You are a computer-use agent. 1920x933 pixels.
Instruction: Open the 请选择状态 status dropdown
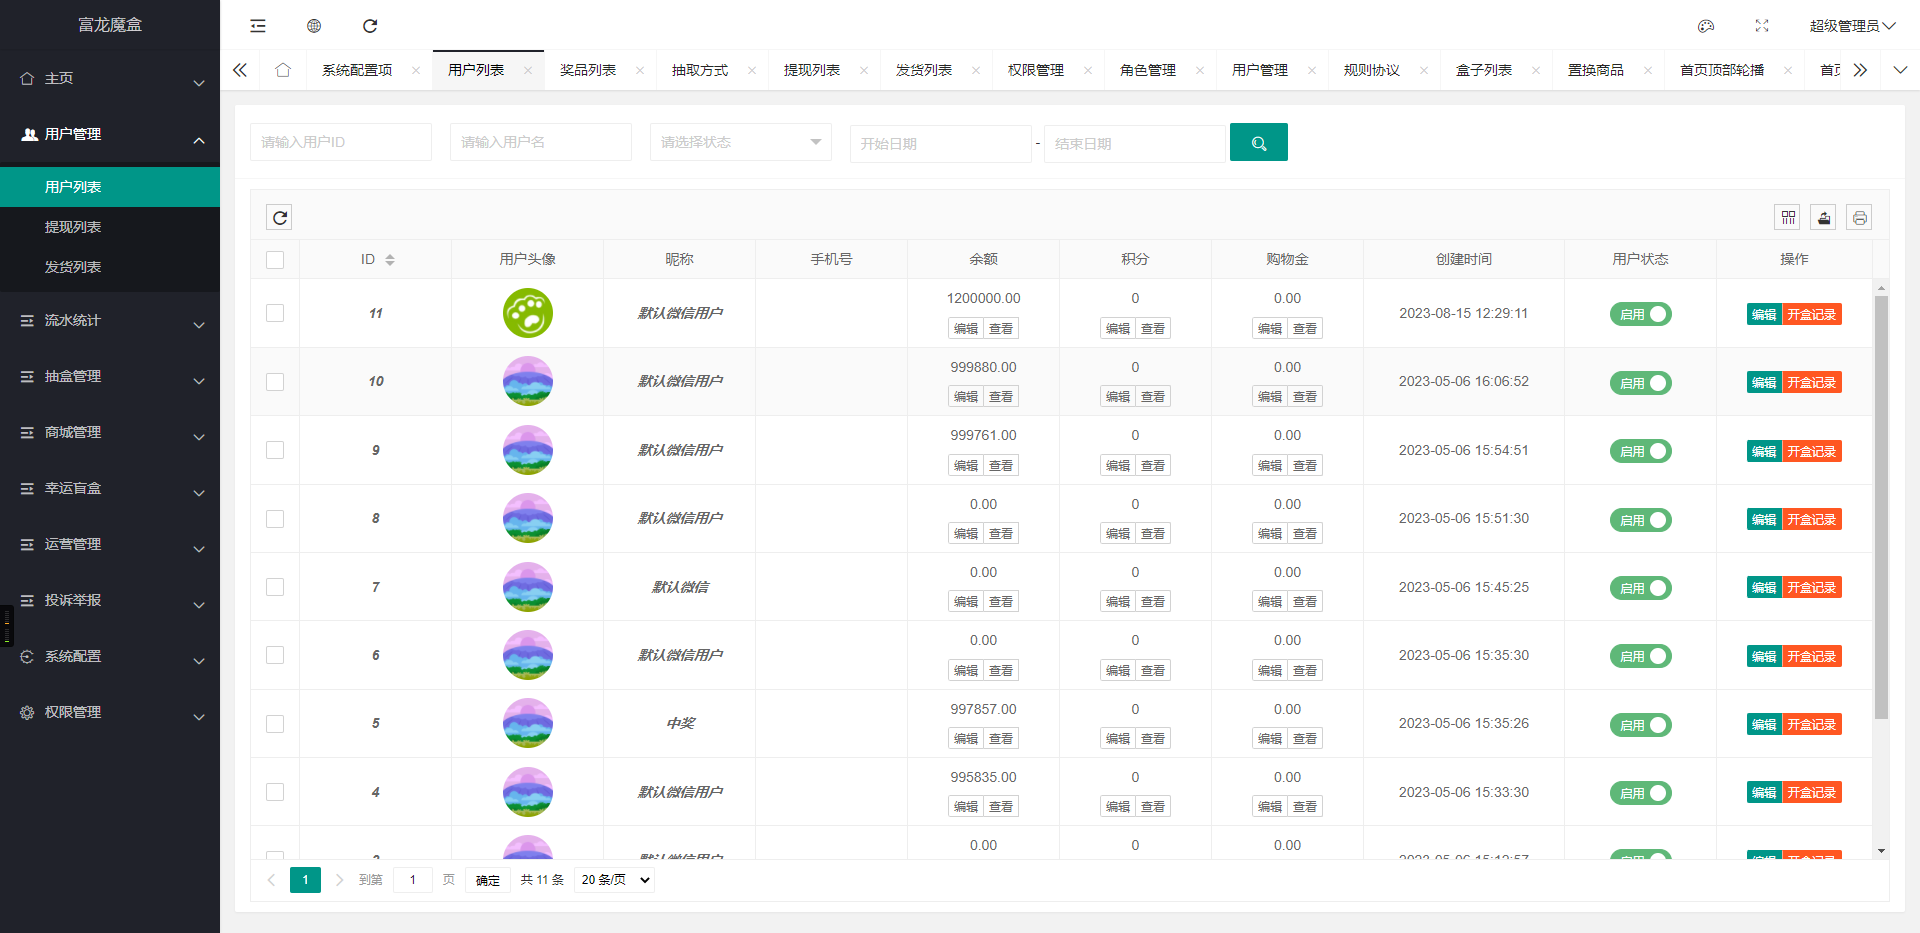(x=741, y=142)
